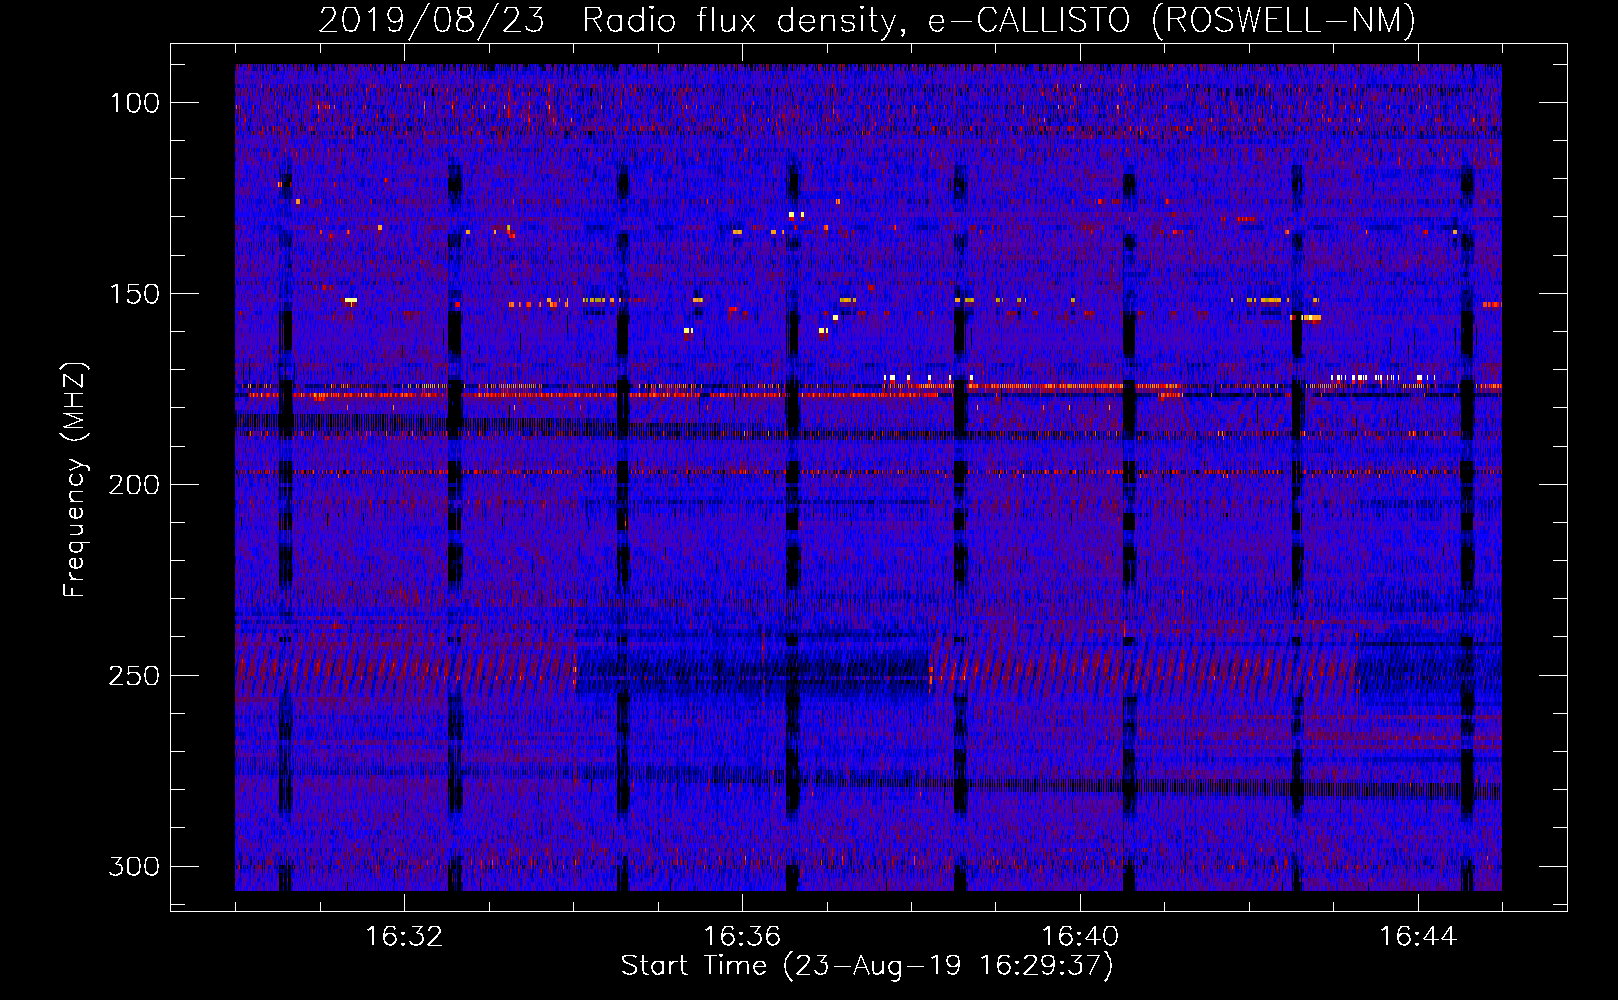Click the 250 frequency tick label
The height and width of the screenshot is (1000, 1618).
(135, 676)
